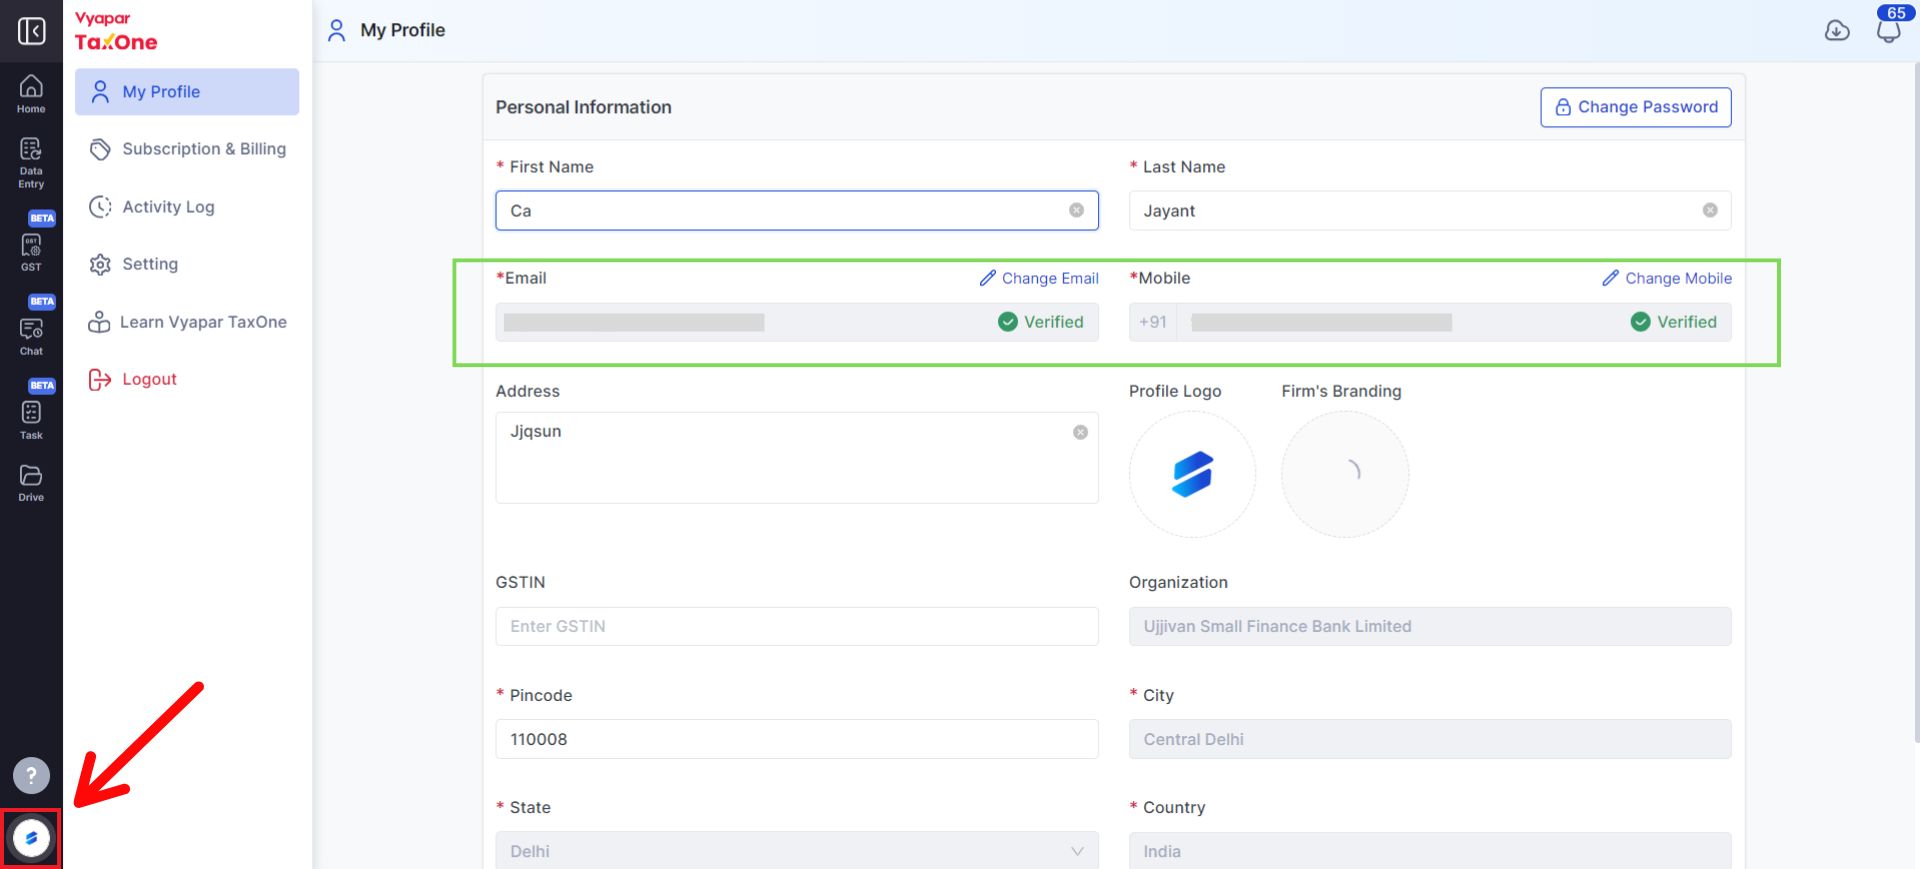Open the Data Entry module
Screen dimensions: 1920x869
click(31, 163)
